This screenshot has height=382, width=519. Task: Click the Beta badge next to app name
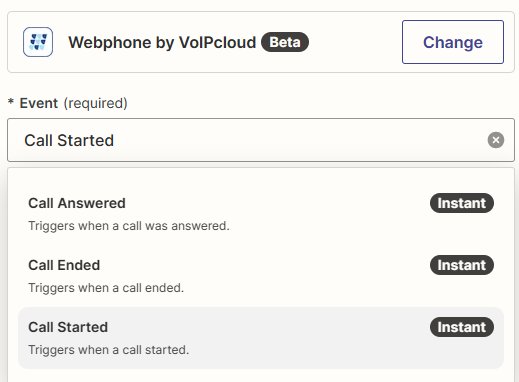285,42
